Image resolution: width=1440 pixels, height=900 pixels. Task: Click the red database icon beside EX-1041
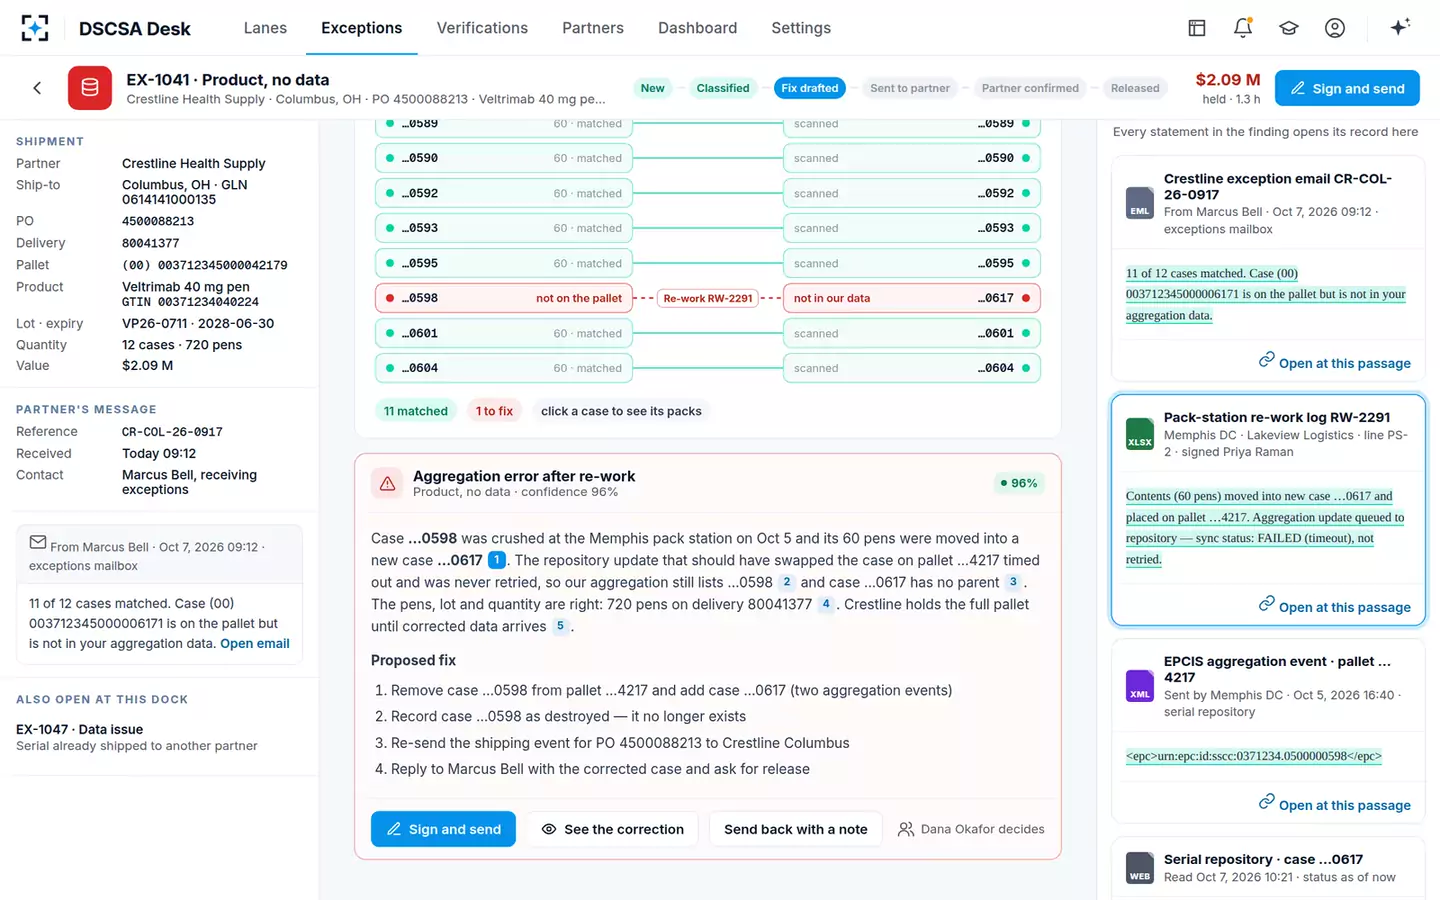90,88
